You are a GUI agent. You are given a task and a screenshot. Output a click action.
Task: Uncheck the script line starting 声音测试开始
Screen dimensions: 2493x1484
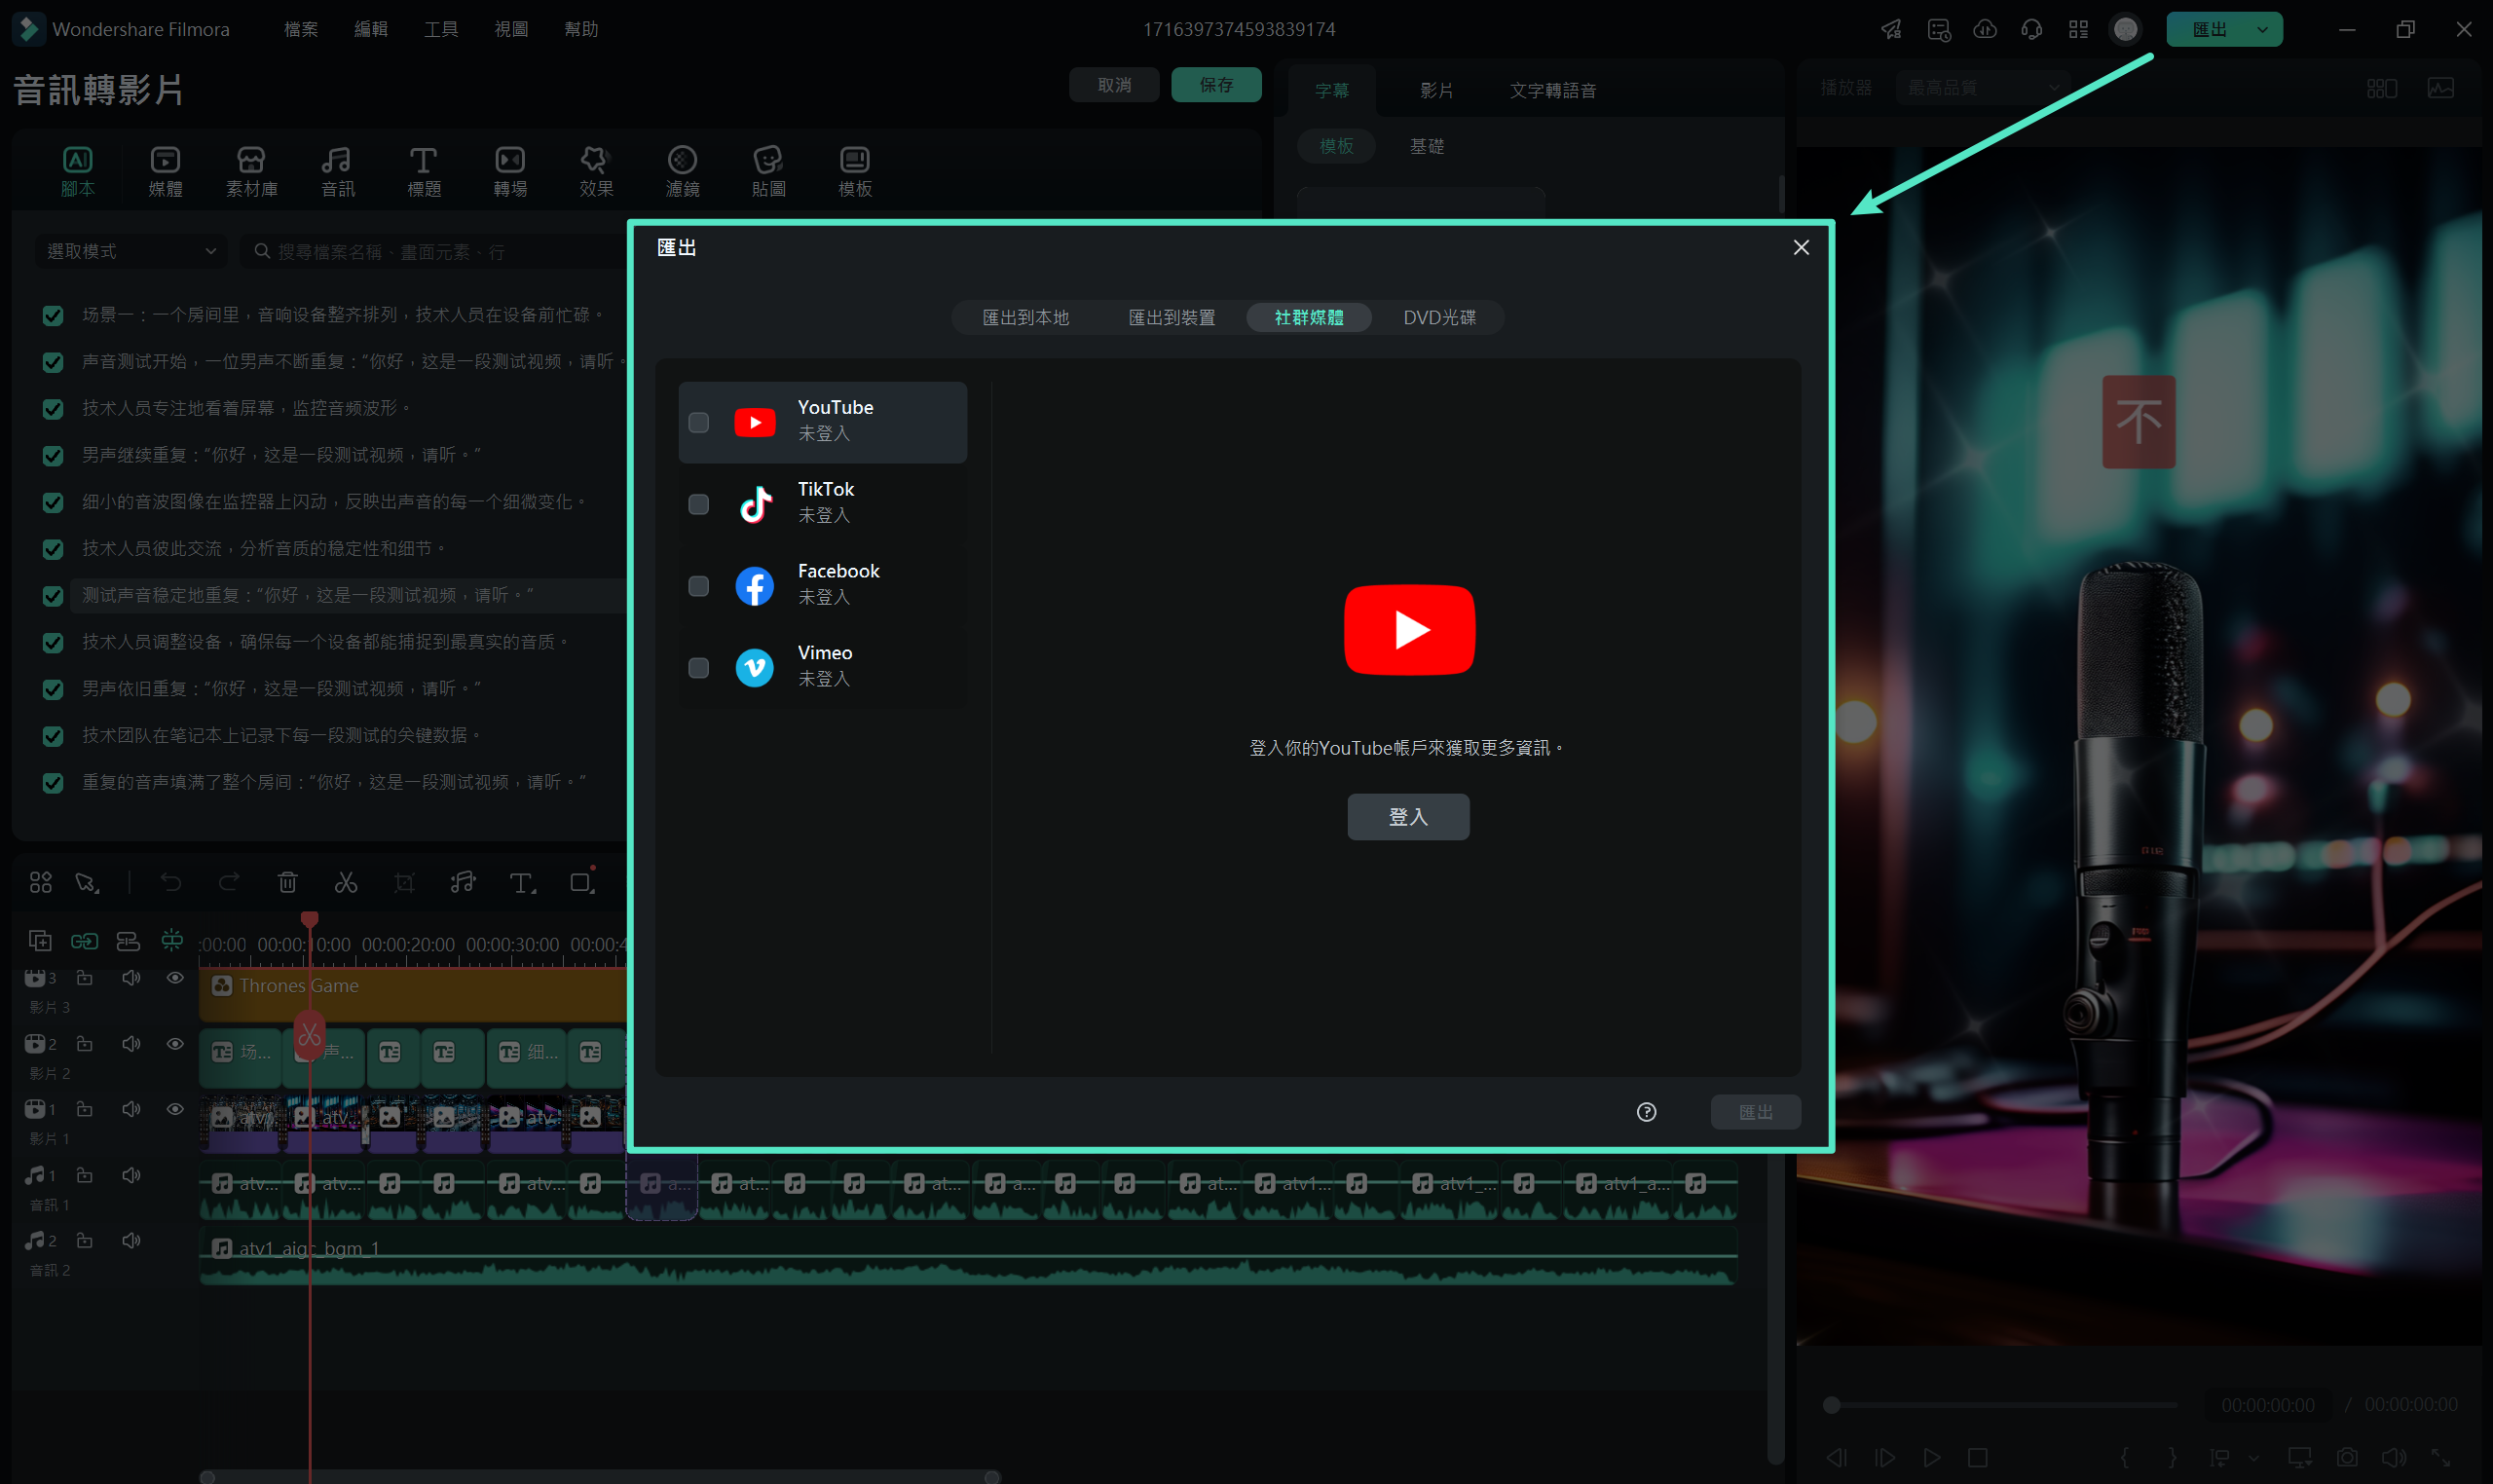pos(53,362)
